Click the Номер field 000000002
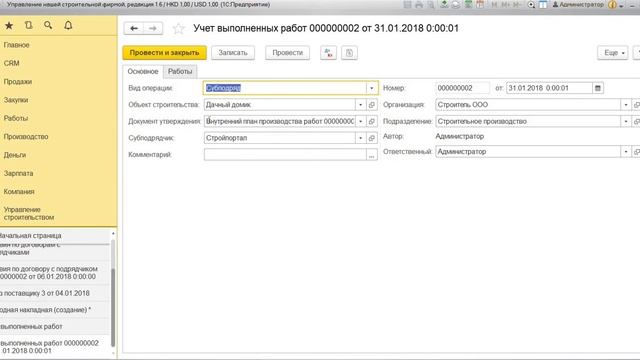 click(x=462, y=88)
